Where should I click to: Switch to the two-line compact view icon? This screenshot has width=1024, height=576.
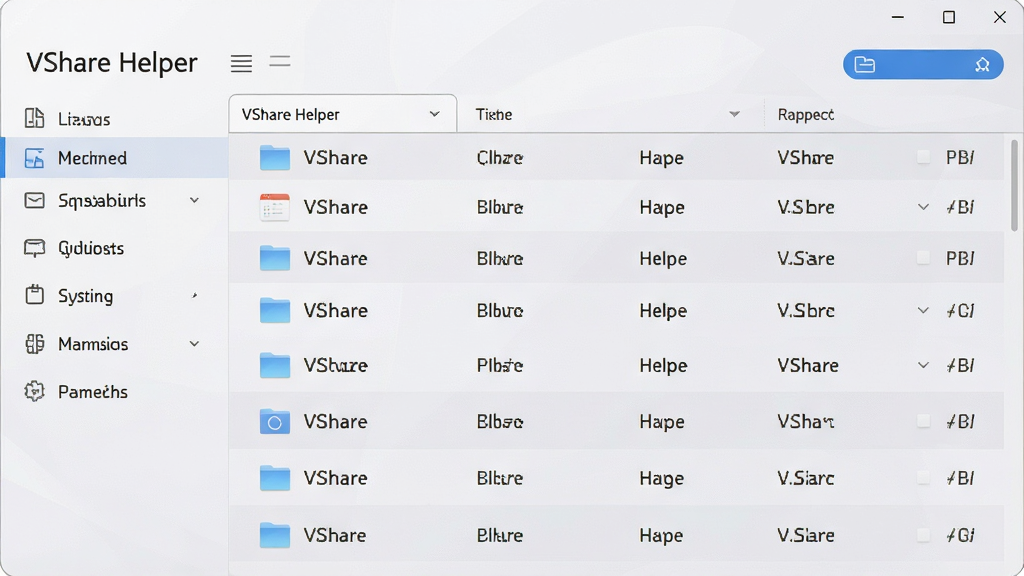(x=280, y=62)
